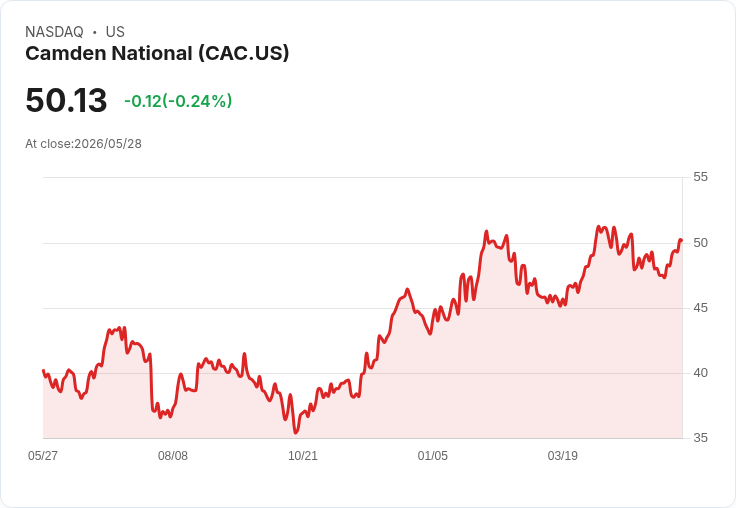This screenshot has height=508, width=736.
Task: Click the 35 y-axis price label
Action: coord(700,438)
